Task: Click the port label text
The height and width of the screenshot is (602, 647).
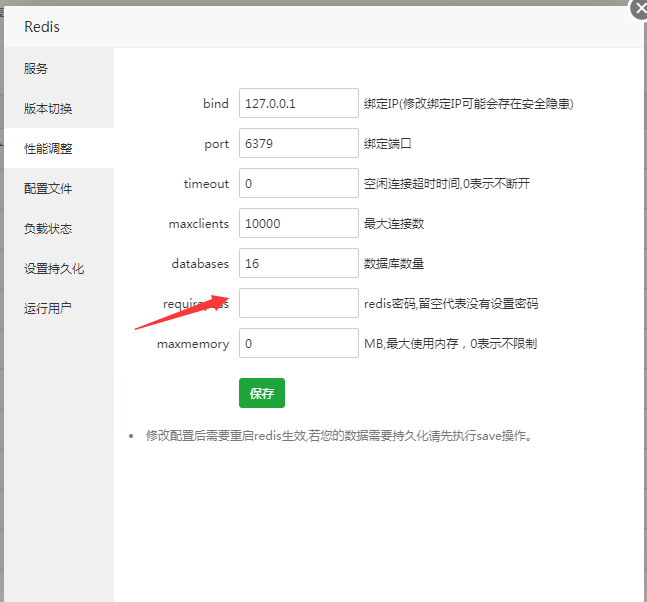Action: pos(216,144)
